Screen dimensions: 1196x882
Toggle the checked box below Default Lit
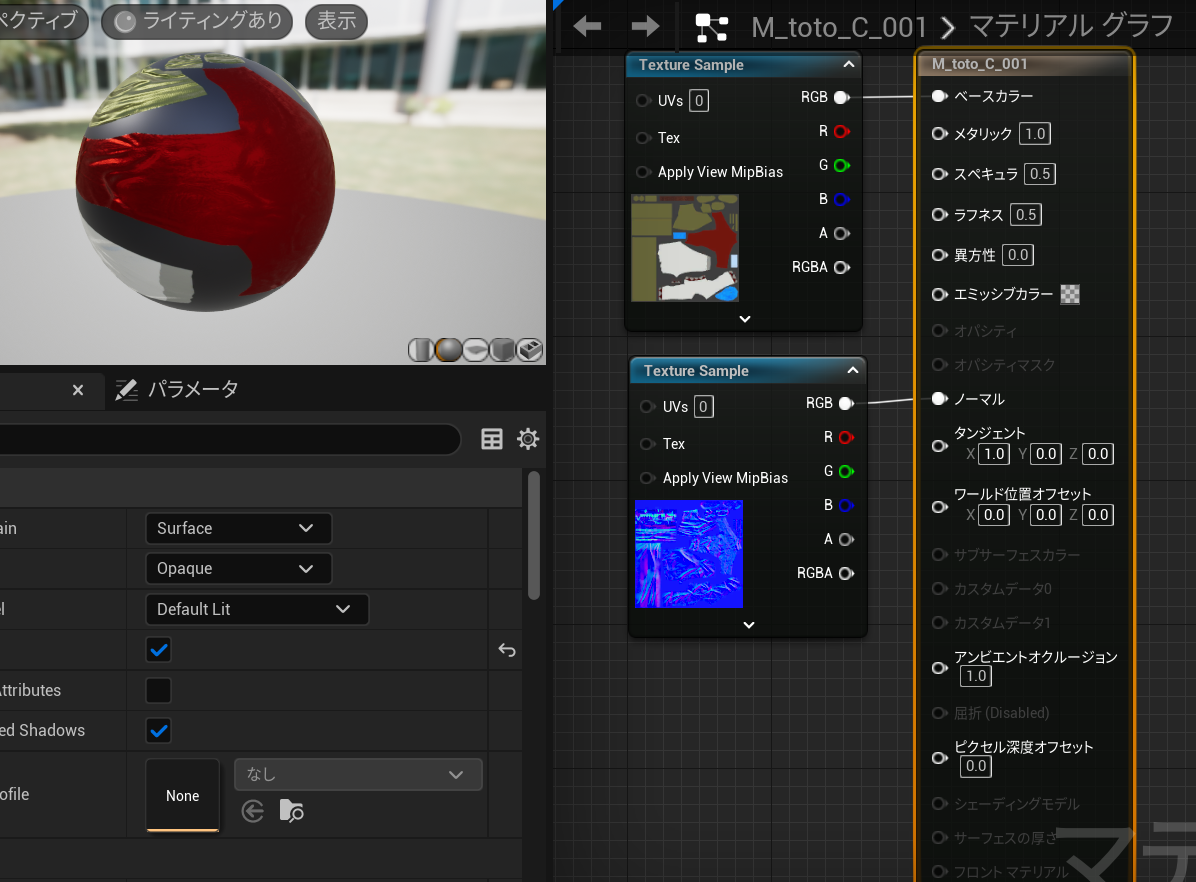tap(159, 650)
